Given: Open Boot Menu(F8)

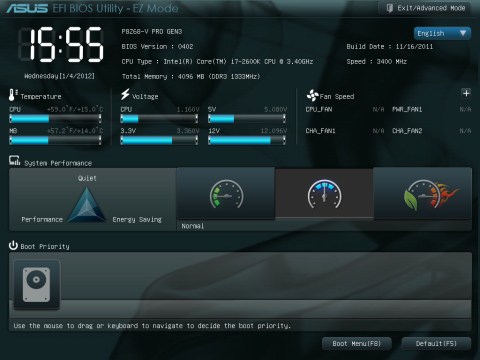Looking at the screenshot, I should click(357, 344).
